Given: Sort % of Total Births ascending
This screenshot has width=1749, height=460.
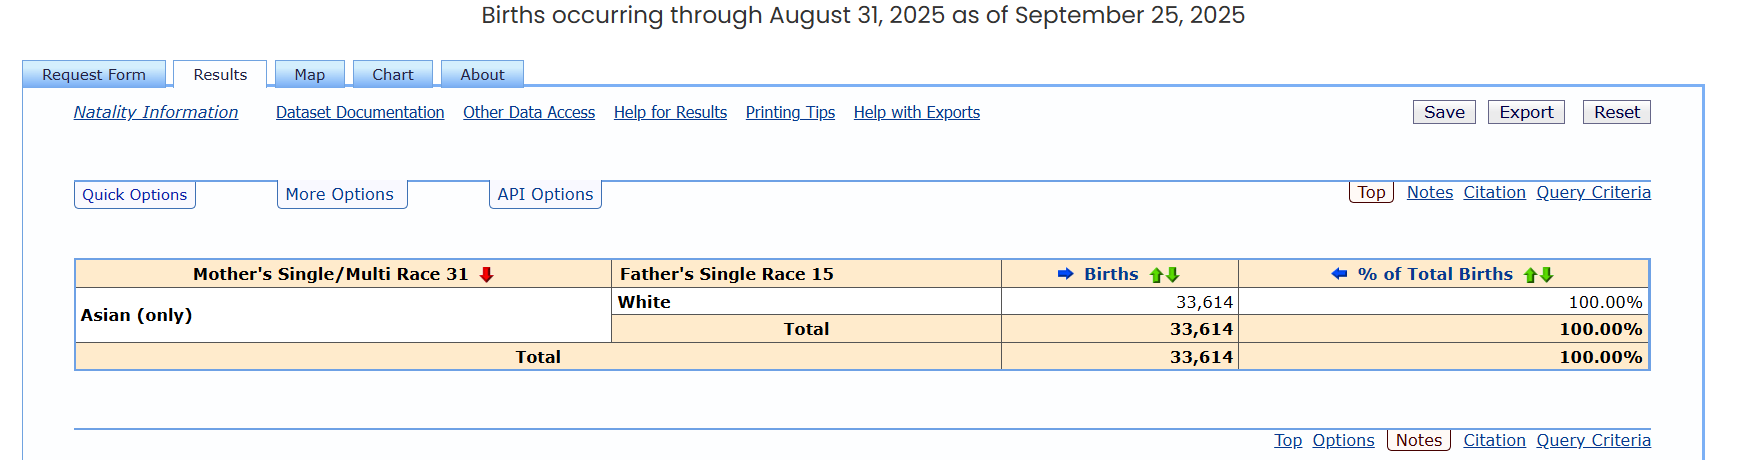Looking at the screenshot, I should coord(1530,275).
